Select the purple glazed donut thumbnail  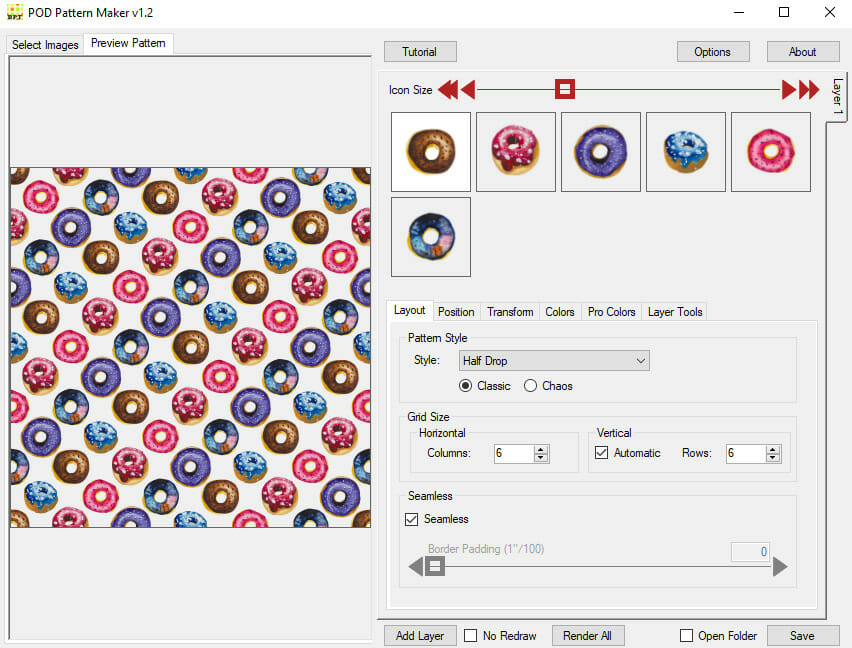pos(600,152)
